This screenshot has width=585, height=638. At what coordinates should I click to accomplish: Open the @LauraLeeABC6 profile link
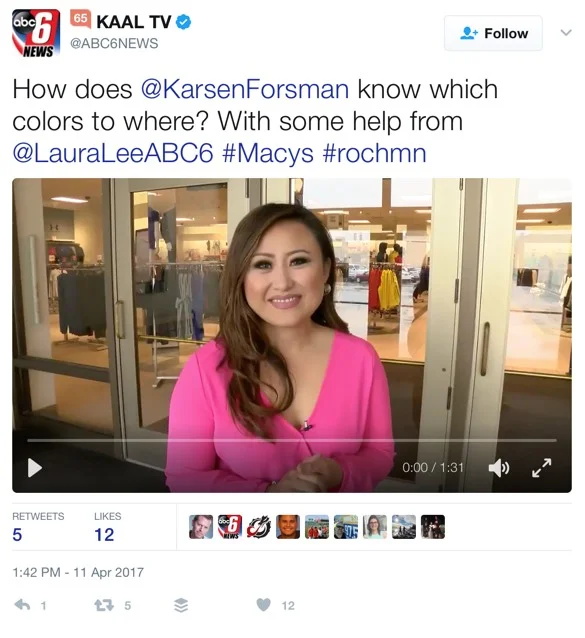click(x=113, y=153)
